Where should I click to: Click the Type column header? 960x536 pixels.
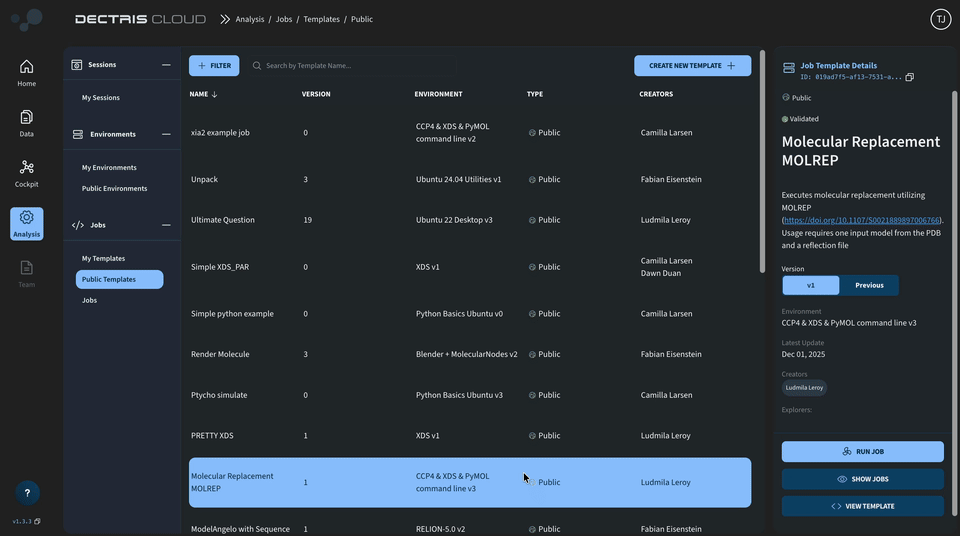click(x=534, y=94)
